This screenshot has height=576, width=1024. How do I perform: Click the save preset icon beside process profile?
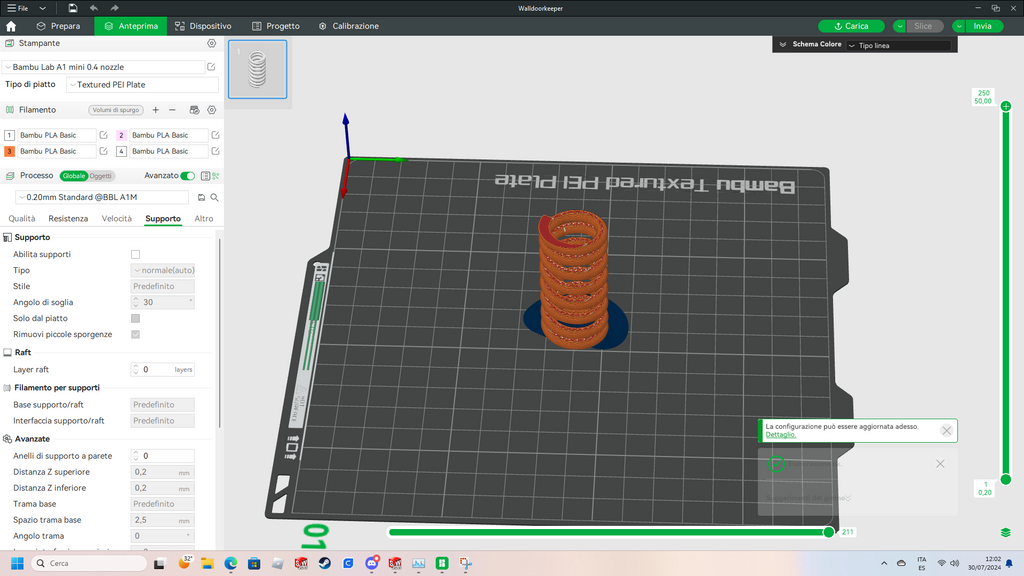[201, 197]
